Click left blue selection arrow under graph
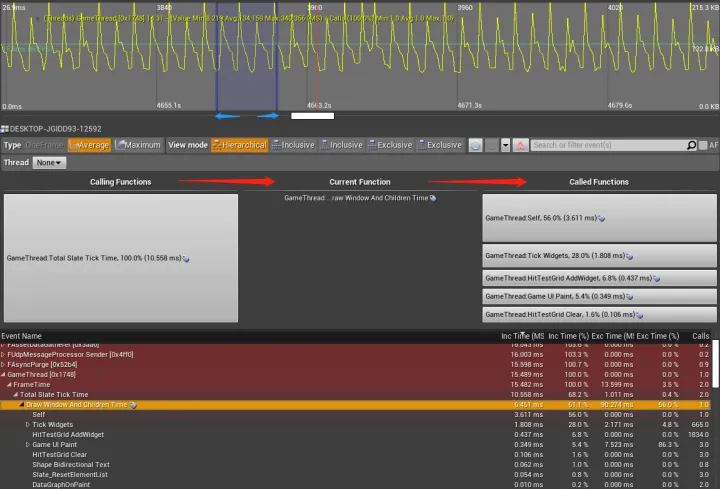Viewport: 720px width, 489px height. 227,116
